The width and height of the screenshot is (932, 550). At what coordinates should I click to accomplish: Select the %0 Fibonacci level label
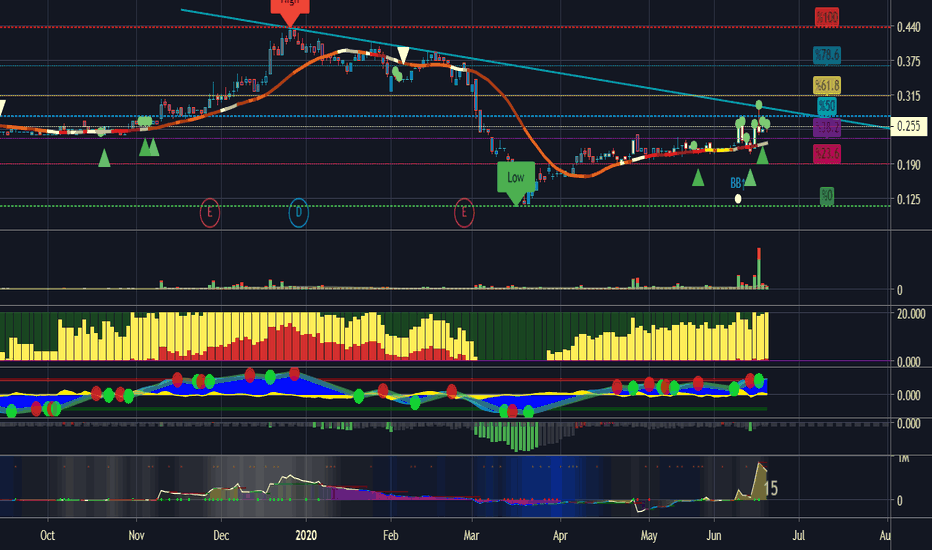pyautogui.click(x=826, y=196)
